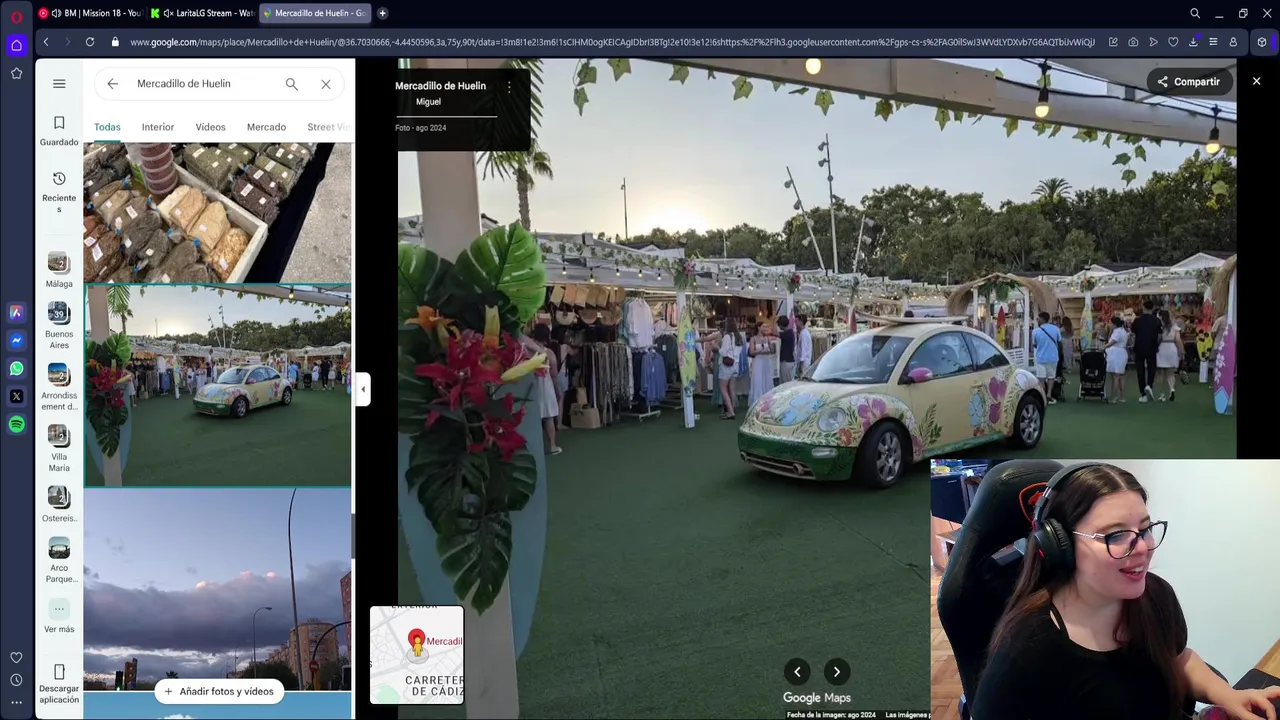Switch to LaritaLG Stream tab

(x=202, y=13)
